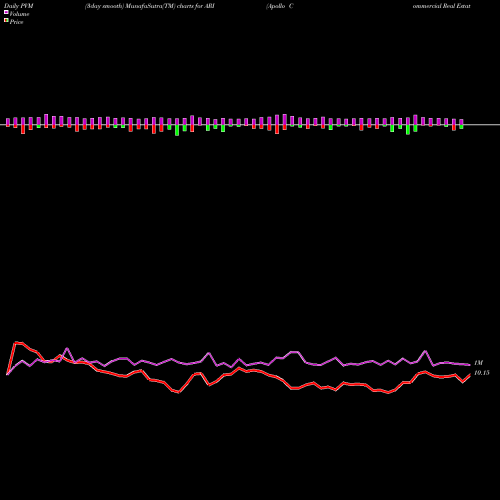
Task: Click the red-green Price legend swatch
Action: click(6, 21)
